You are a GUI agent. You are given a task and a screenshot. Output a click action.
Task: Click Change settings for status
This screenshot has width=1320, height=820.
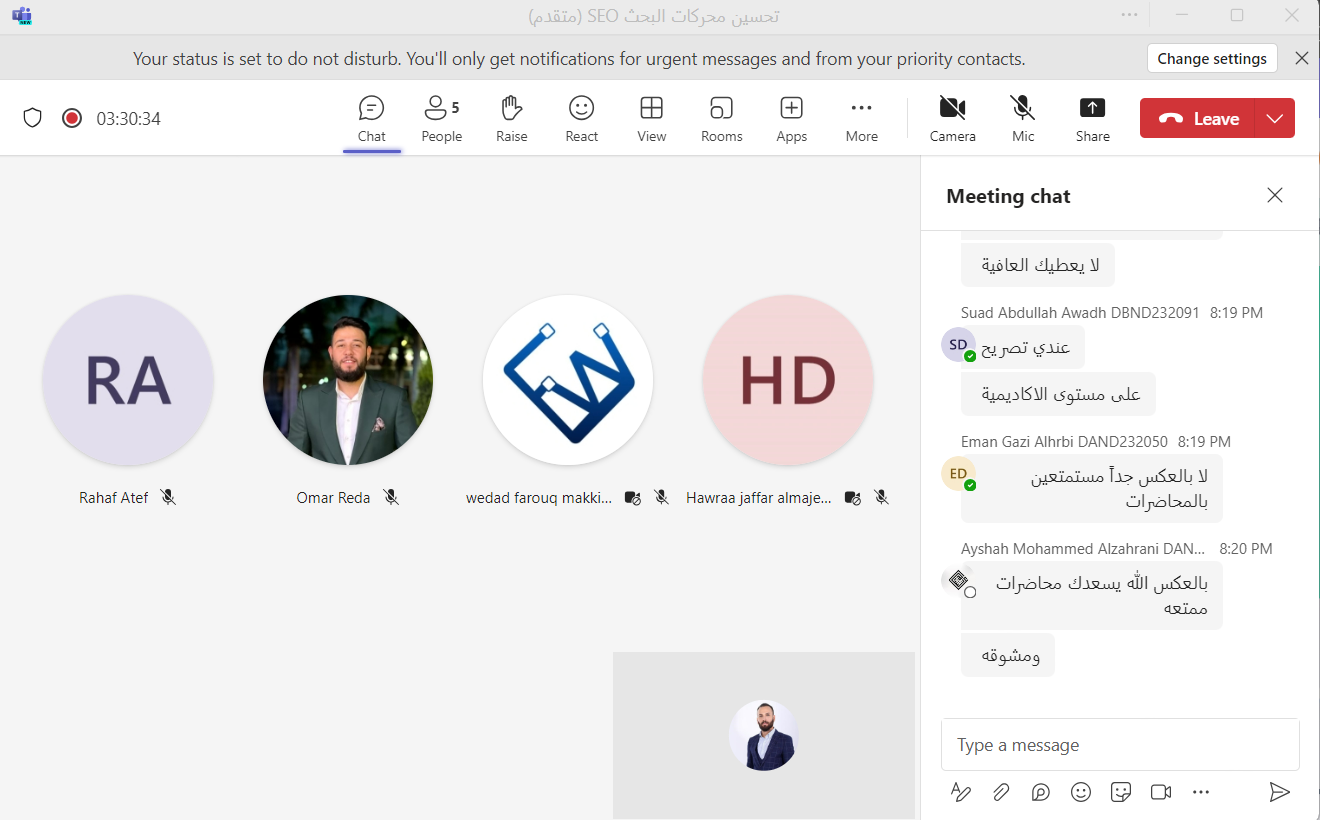pyautogui.click(x=1212, y=59)
